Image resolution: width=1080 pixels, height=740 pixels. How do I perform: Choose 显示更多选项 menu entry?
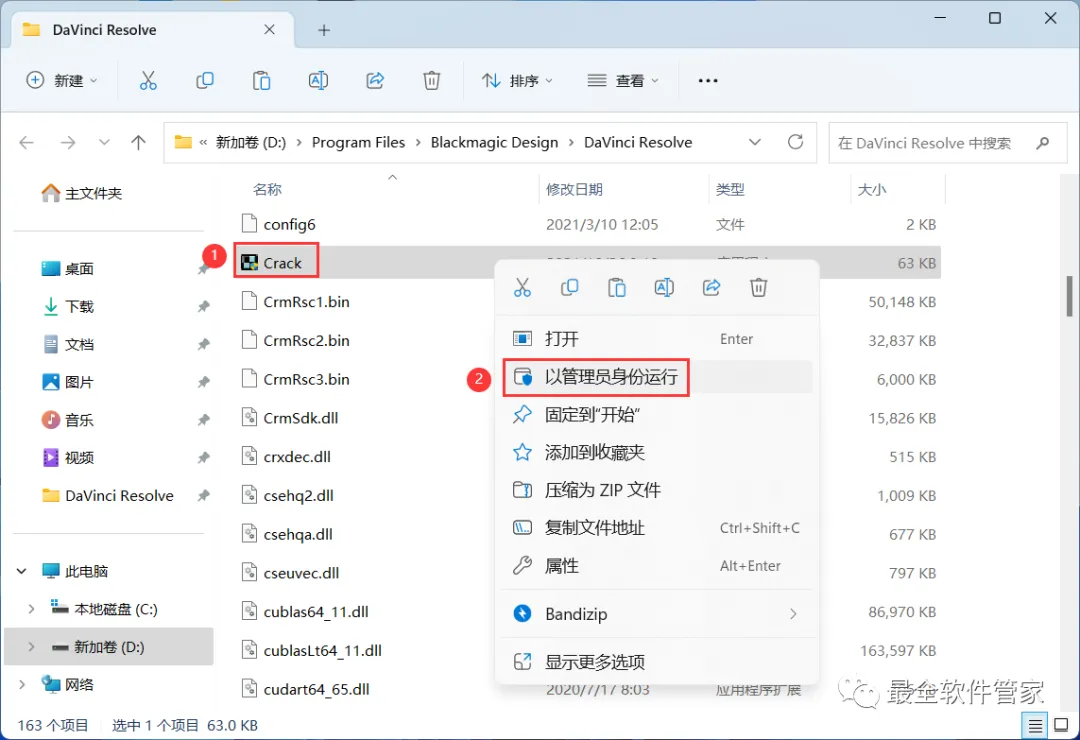point(657,662)
